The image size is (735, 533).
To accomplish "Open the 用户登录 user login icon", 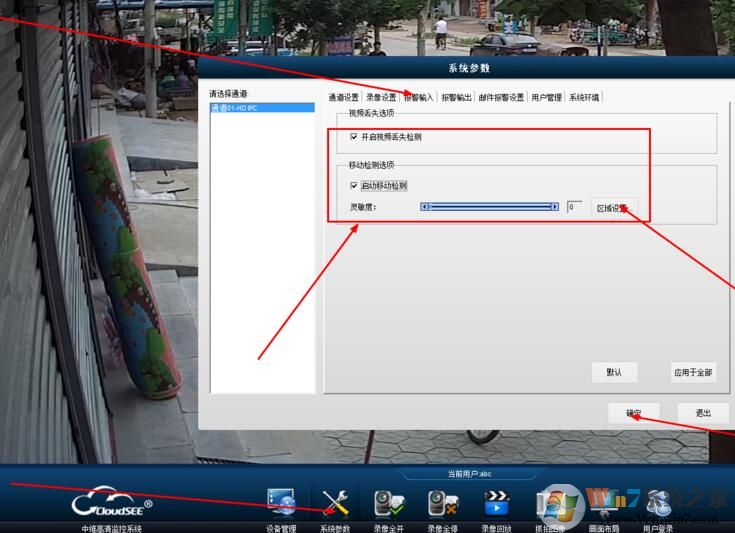I will click(x=658, y=503).
